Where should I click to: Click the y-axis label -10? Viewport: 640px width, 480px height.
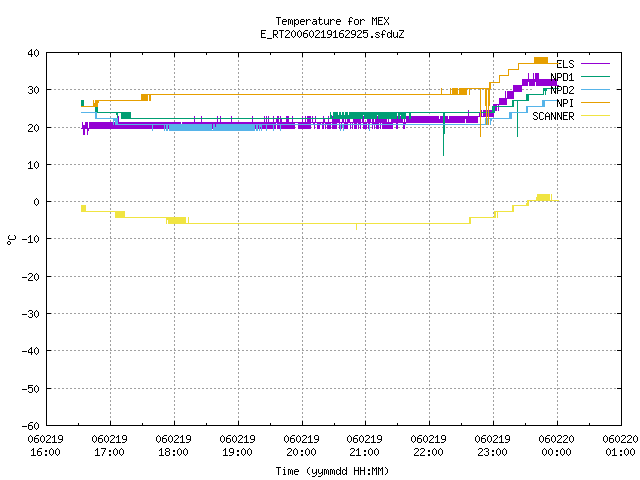click(x=31, y=239)
